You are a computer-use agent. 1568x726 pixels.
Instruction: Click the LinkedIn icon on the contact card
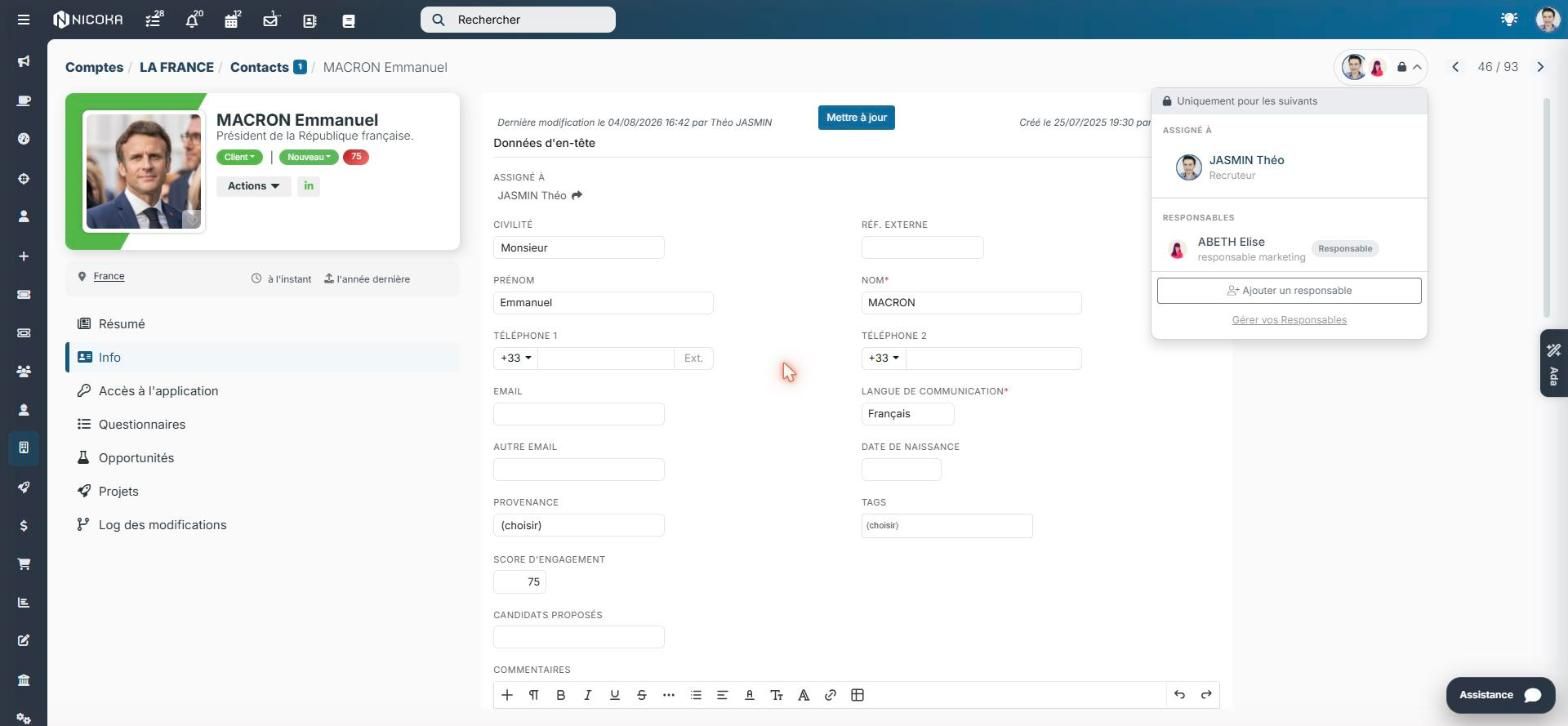click(308, 186)
